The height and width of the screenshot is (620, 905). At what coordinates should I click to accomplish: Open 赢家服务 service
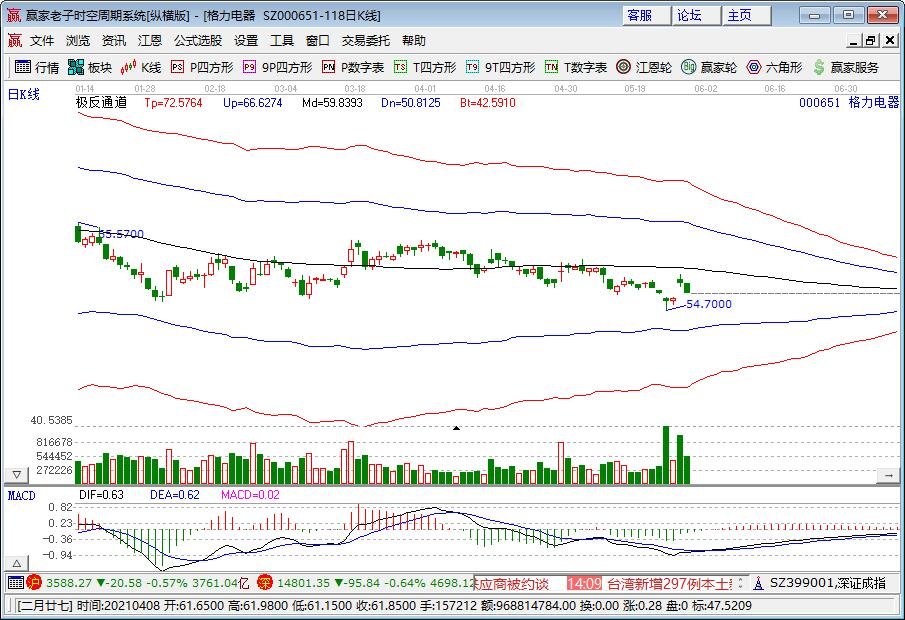click(846, 68)
